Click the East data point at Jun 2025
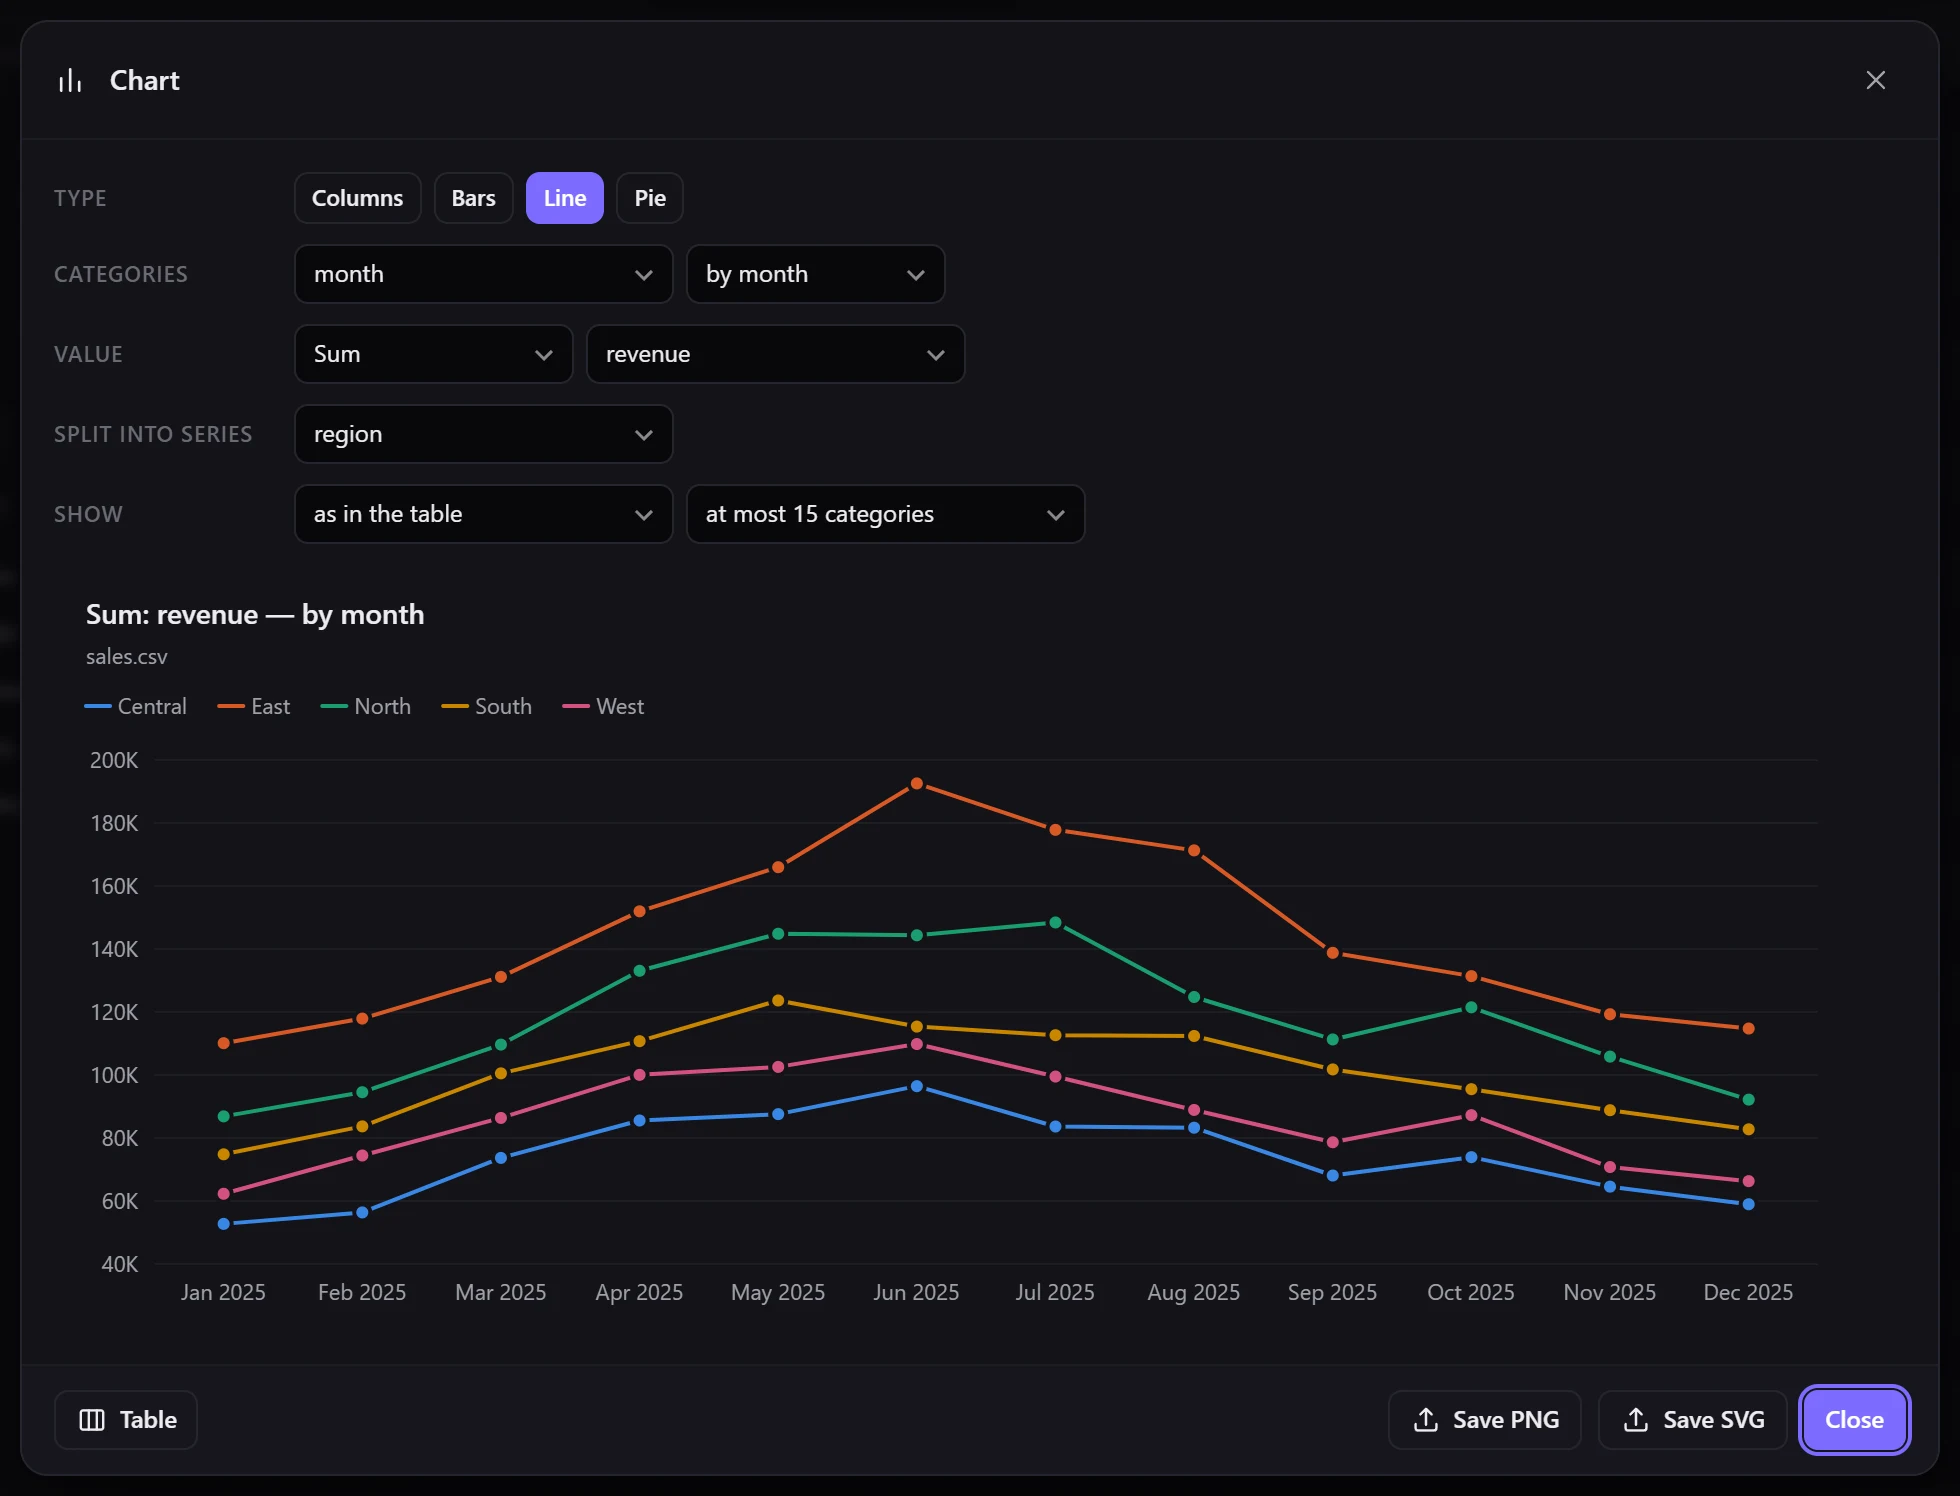 [x=917, y=784]
